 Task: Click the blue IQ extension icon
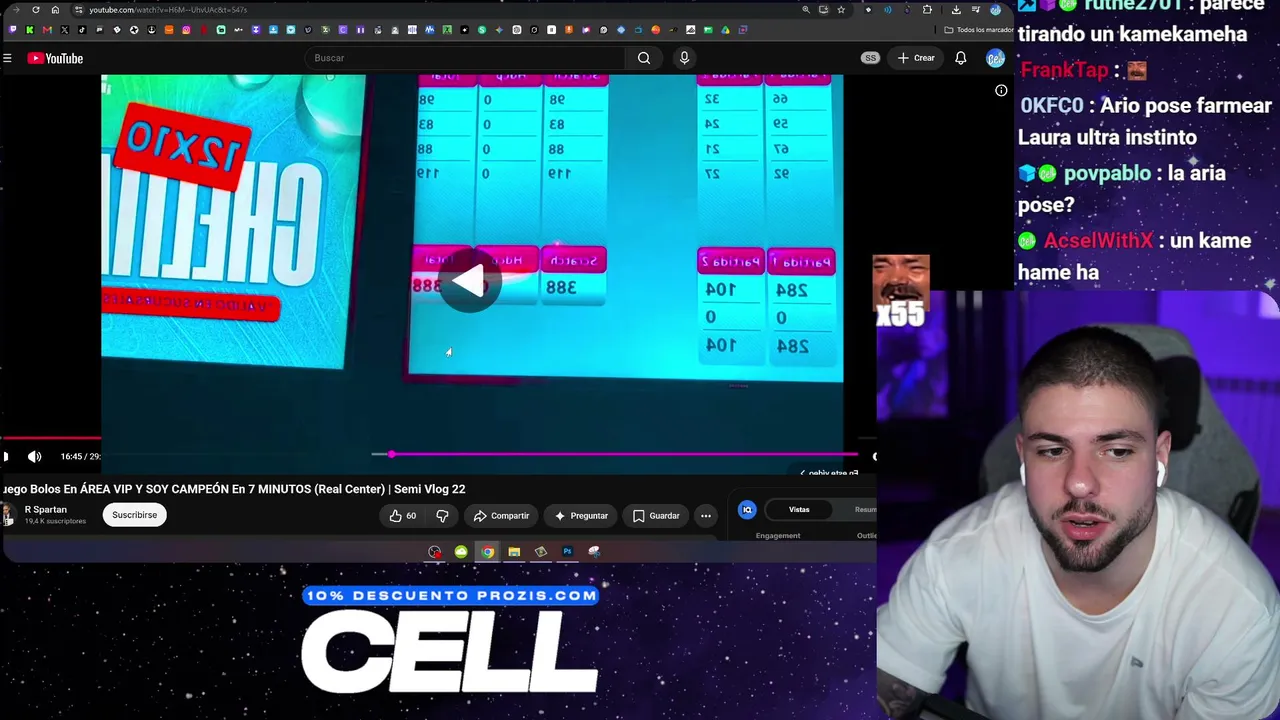tap(747, 510)
